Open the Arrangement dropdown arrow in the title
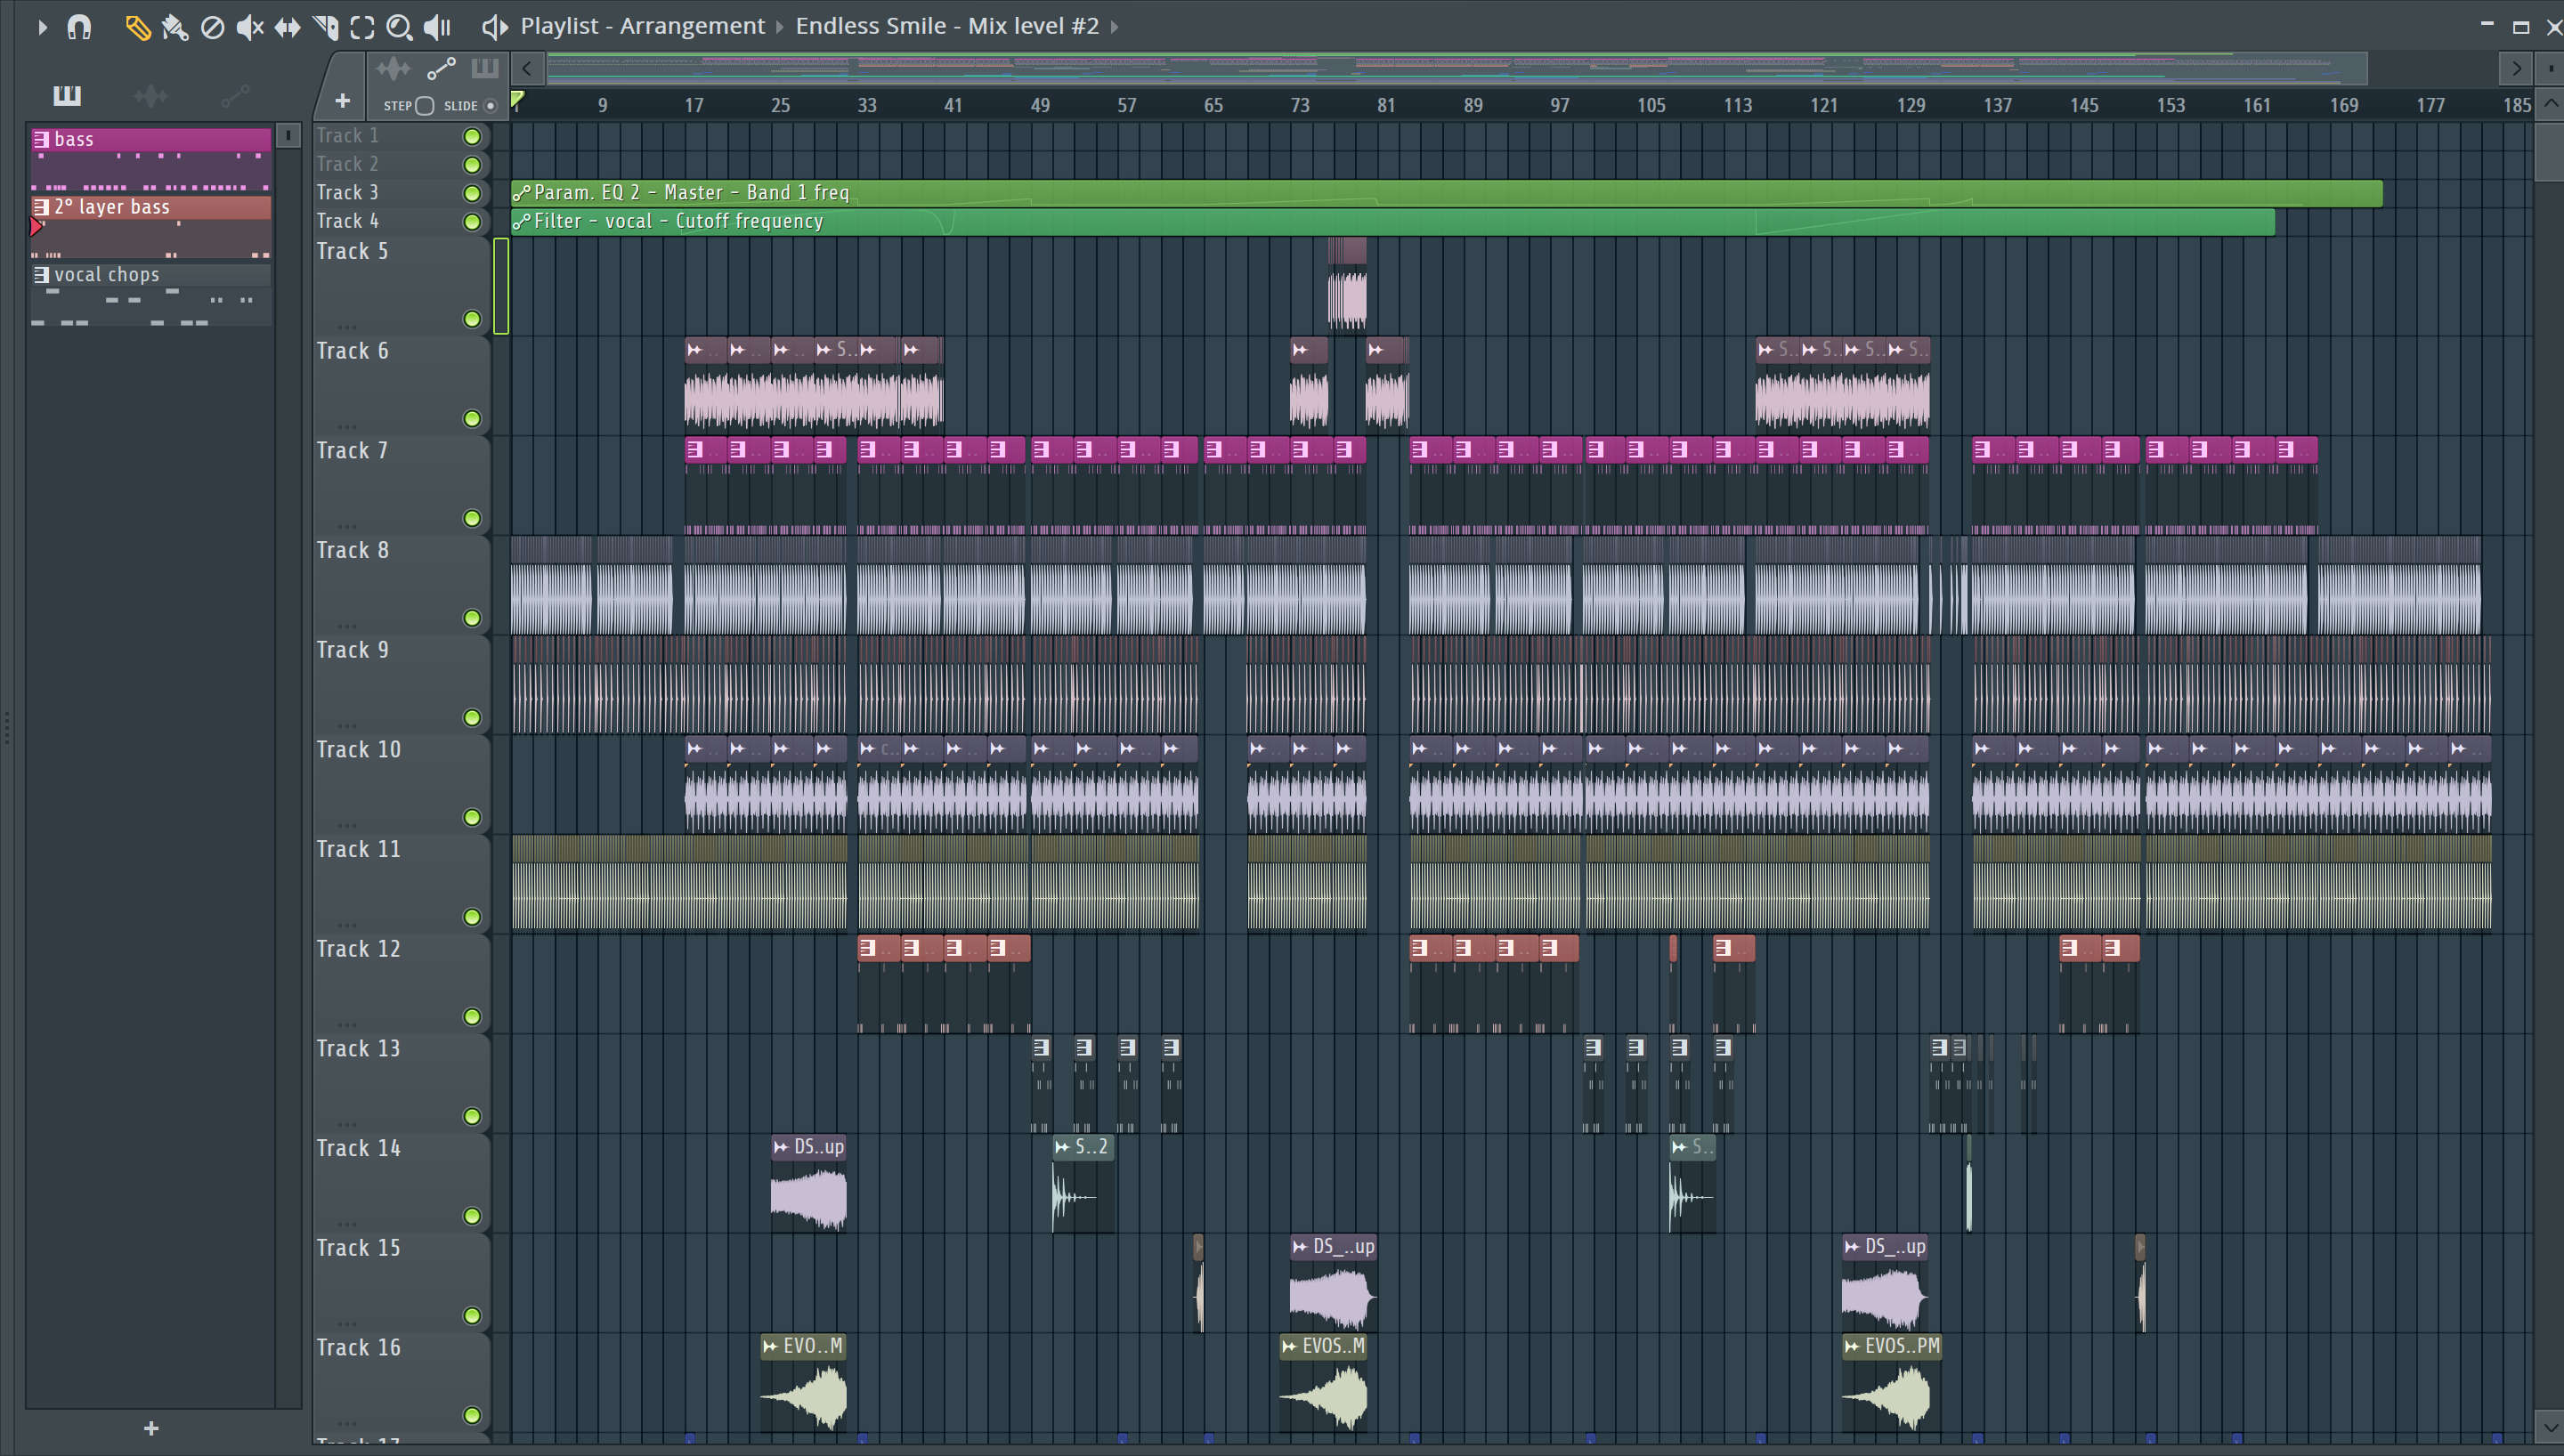 (x=780, y=27)
